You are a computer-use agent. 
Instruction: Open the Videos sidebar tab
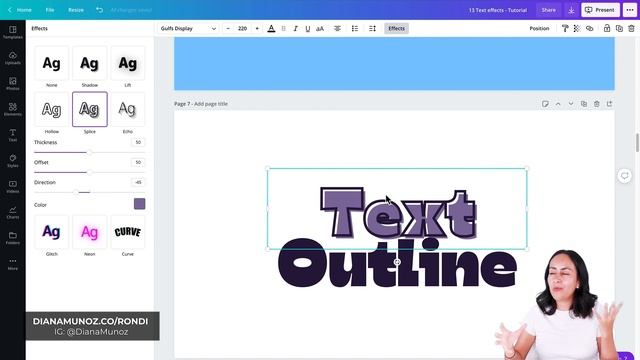13,187
